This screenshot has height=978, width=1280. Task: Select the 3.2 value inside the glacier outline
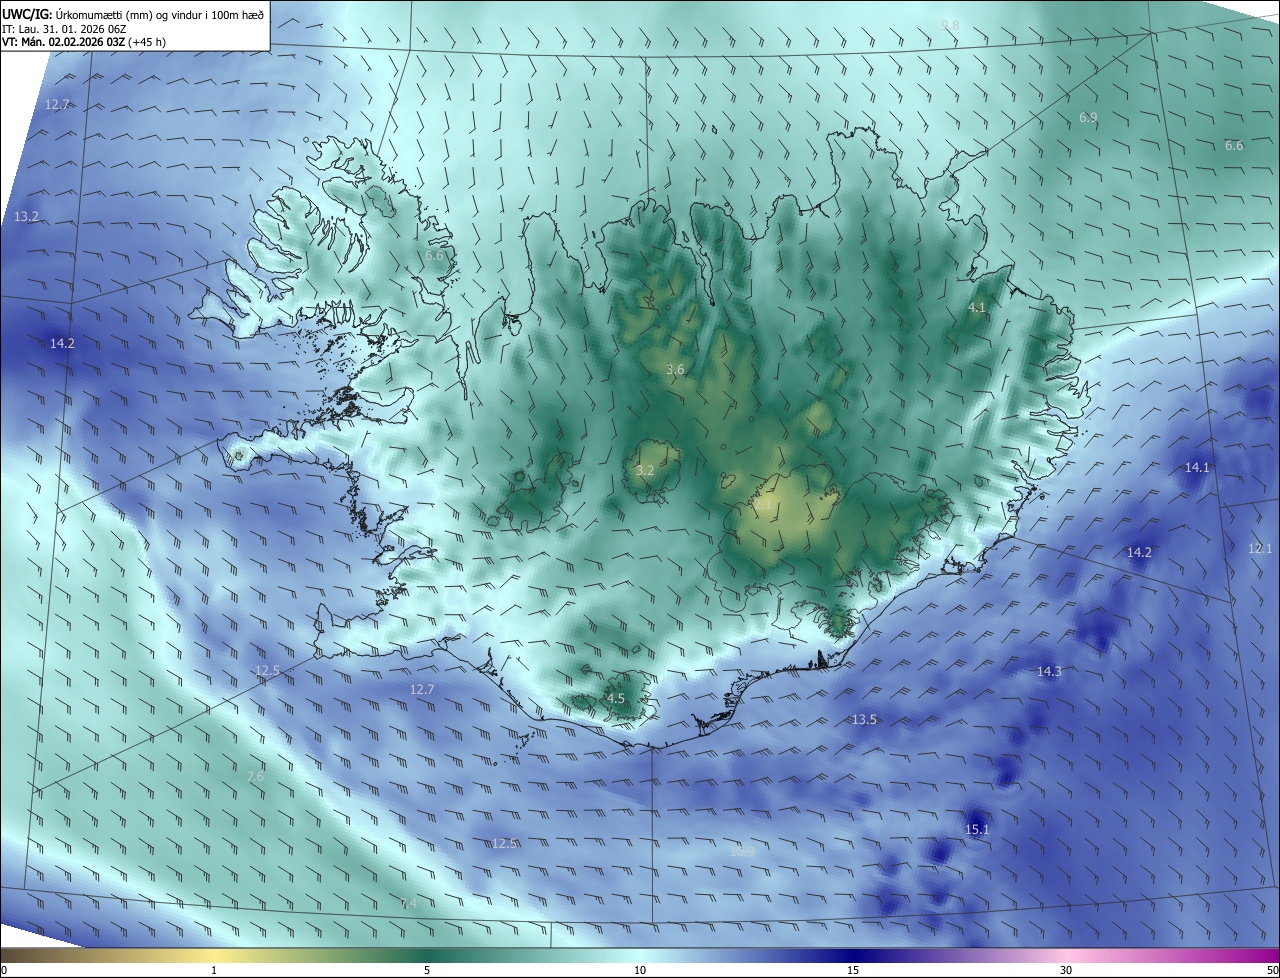coord(645,470)
